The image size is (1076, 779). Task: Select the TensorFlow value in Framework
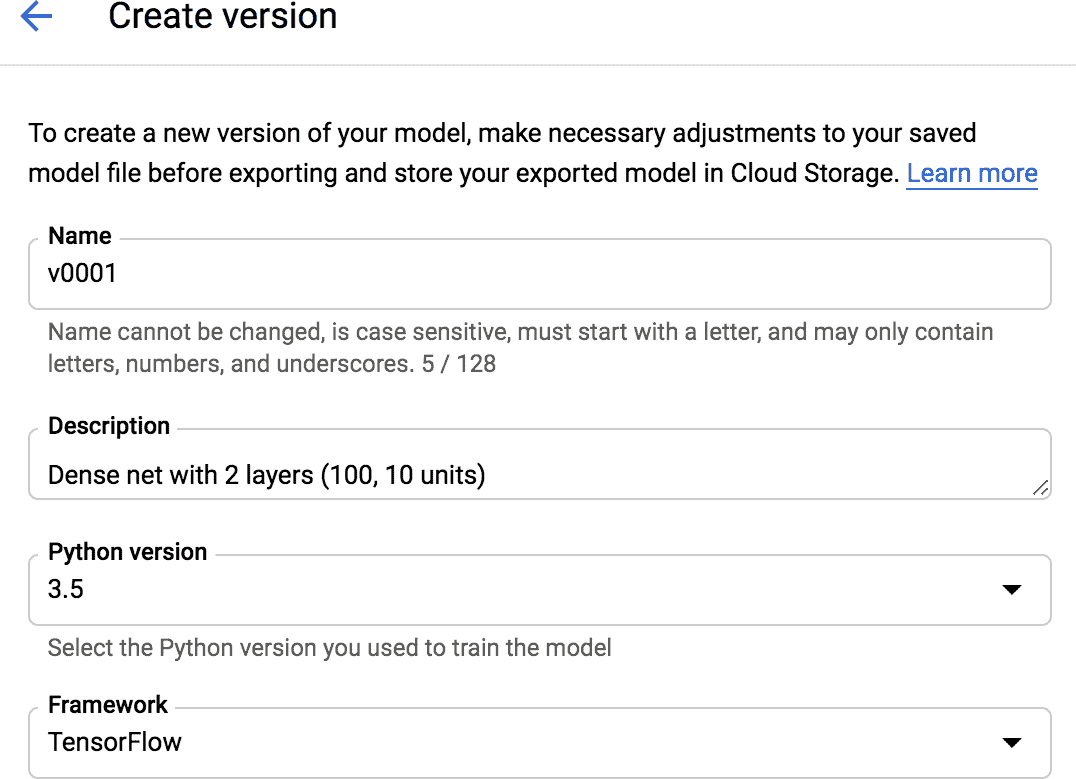(x=115, y=743)
